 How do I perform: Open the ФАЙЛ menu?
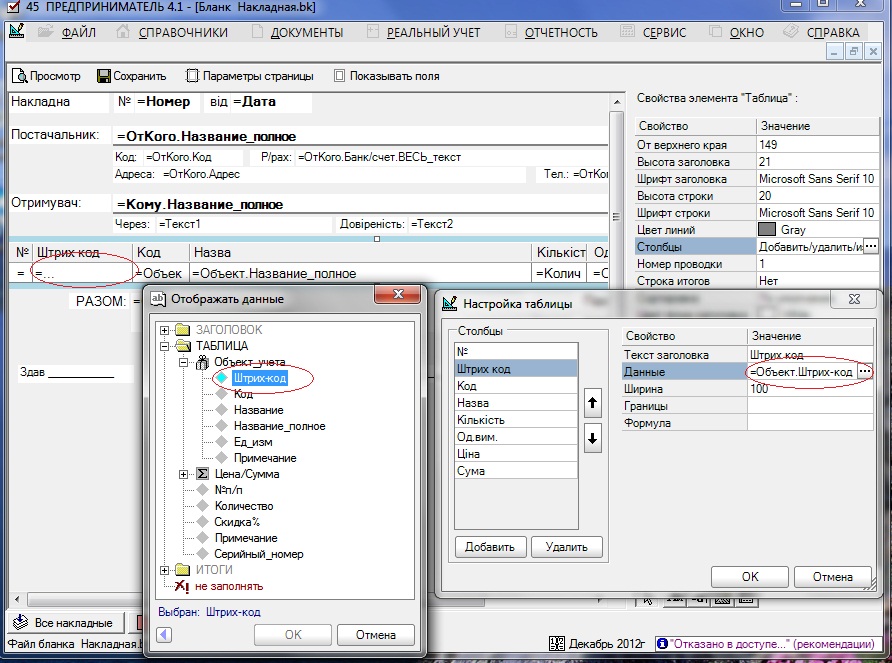click(79, 33)
